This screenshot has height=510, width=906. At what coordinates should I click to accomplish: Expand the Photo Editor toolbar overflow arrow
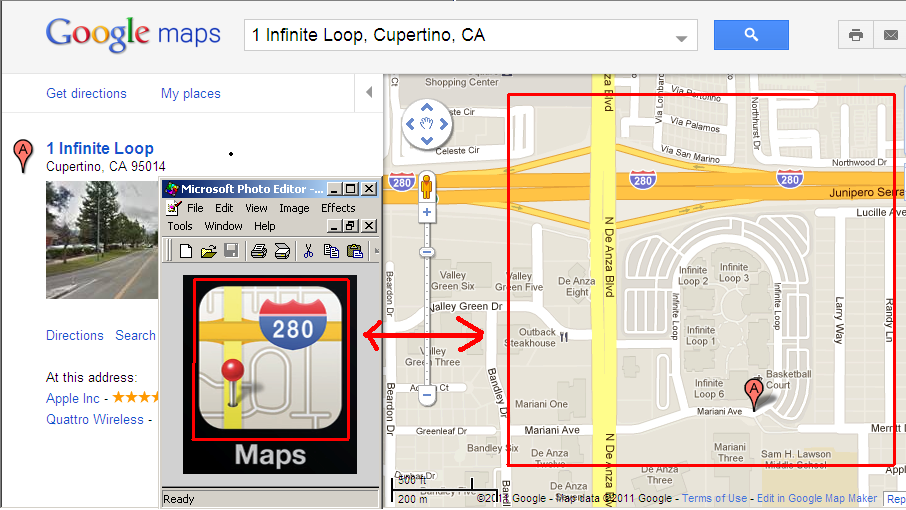[x=376, y=251]
